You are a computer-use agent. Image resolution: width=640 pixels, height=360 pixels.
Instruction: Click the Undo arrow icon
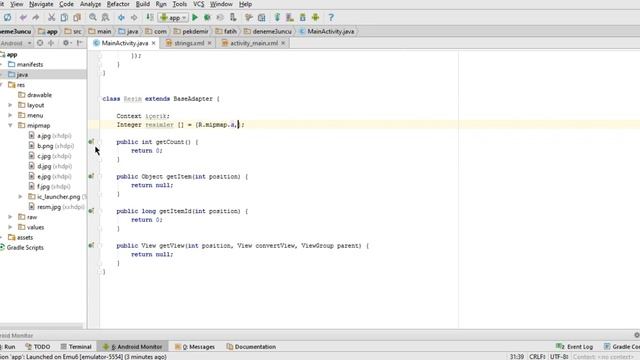coord(23,18)
